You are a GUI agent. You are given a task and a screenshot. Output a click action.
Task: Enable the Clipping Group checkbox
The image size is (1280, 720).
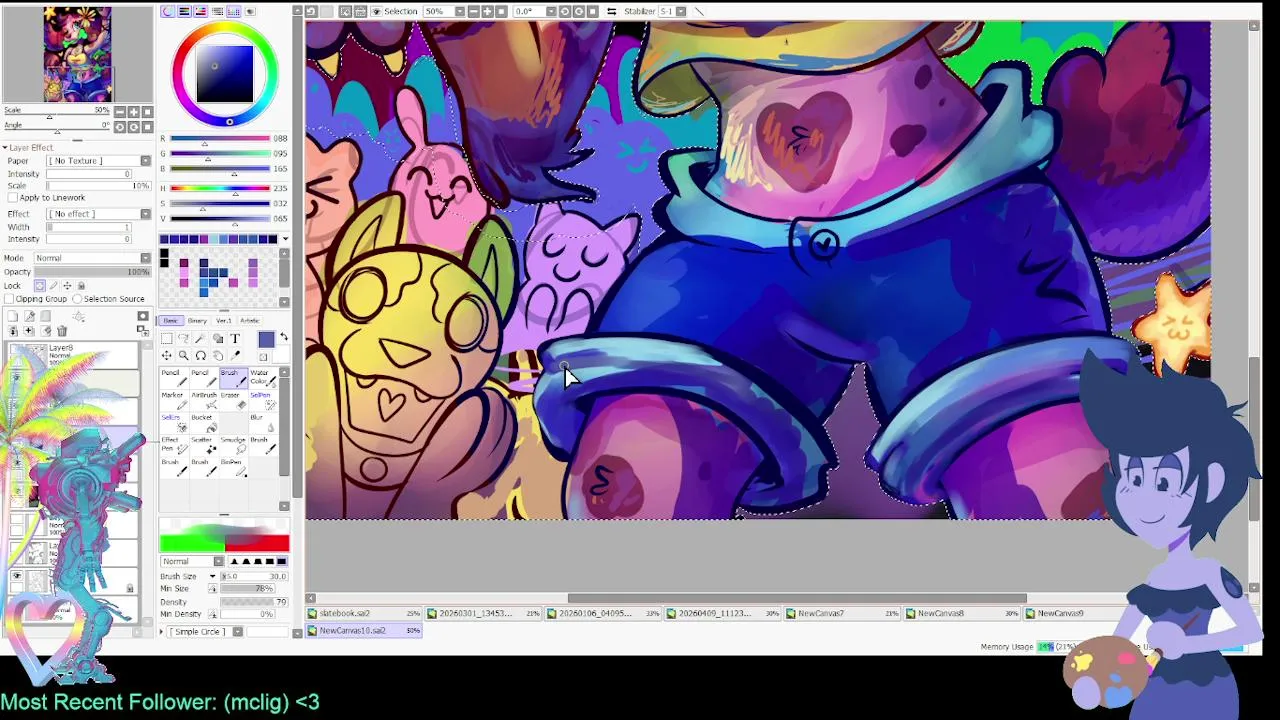(10, 299)
